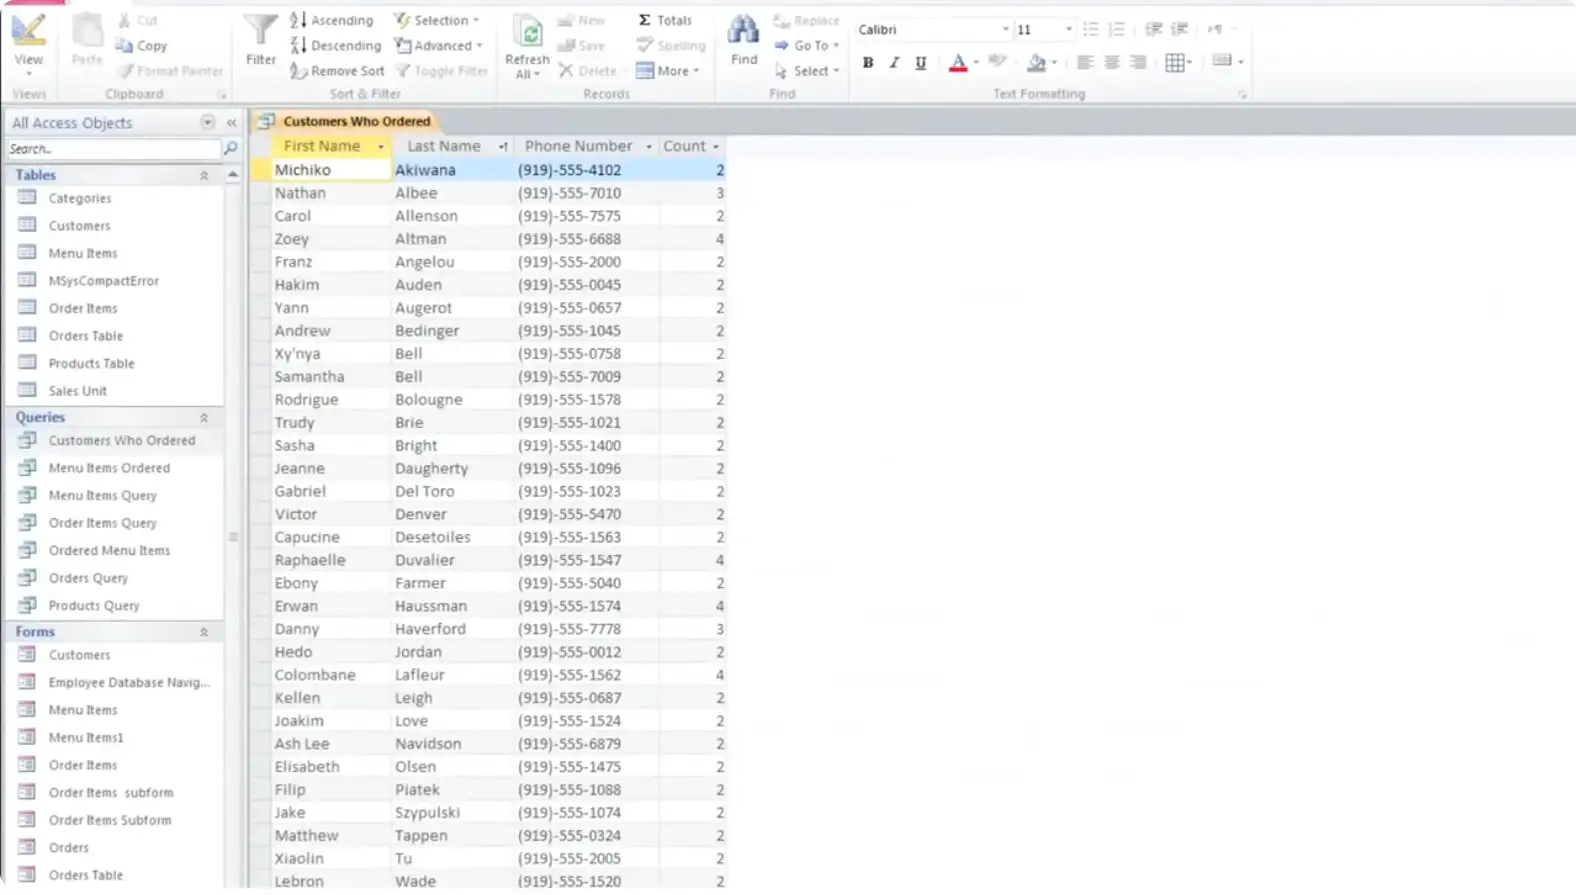Open the gridlines button in Text Formatting
Screen dimensions: 1576x895
(1177, 63)
